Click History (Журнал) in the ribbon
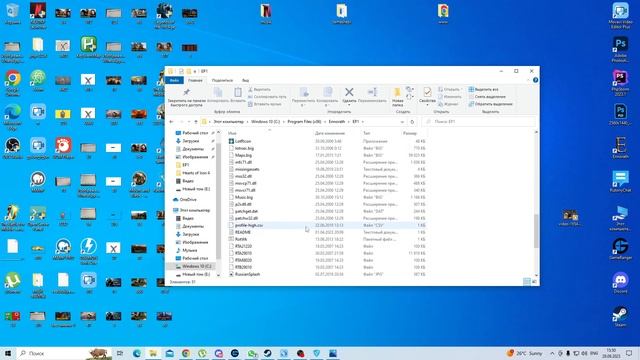 (x=448, y=104)
